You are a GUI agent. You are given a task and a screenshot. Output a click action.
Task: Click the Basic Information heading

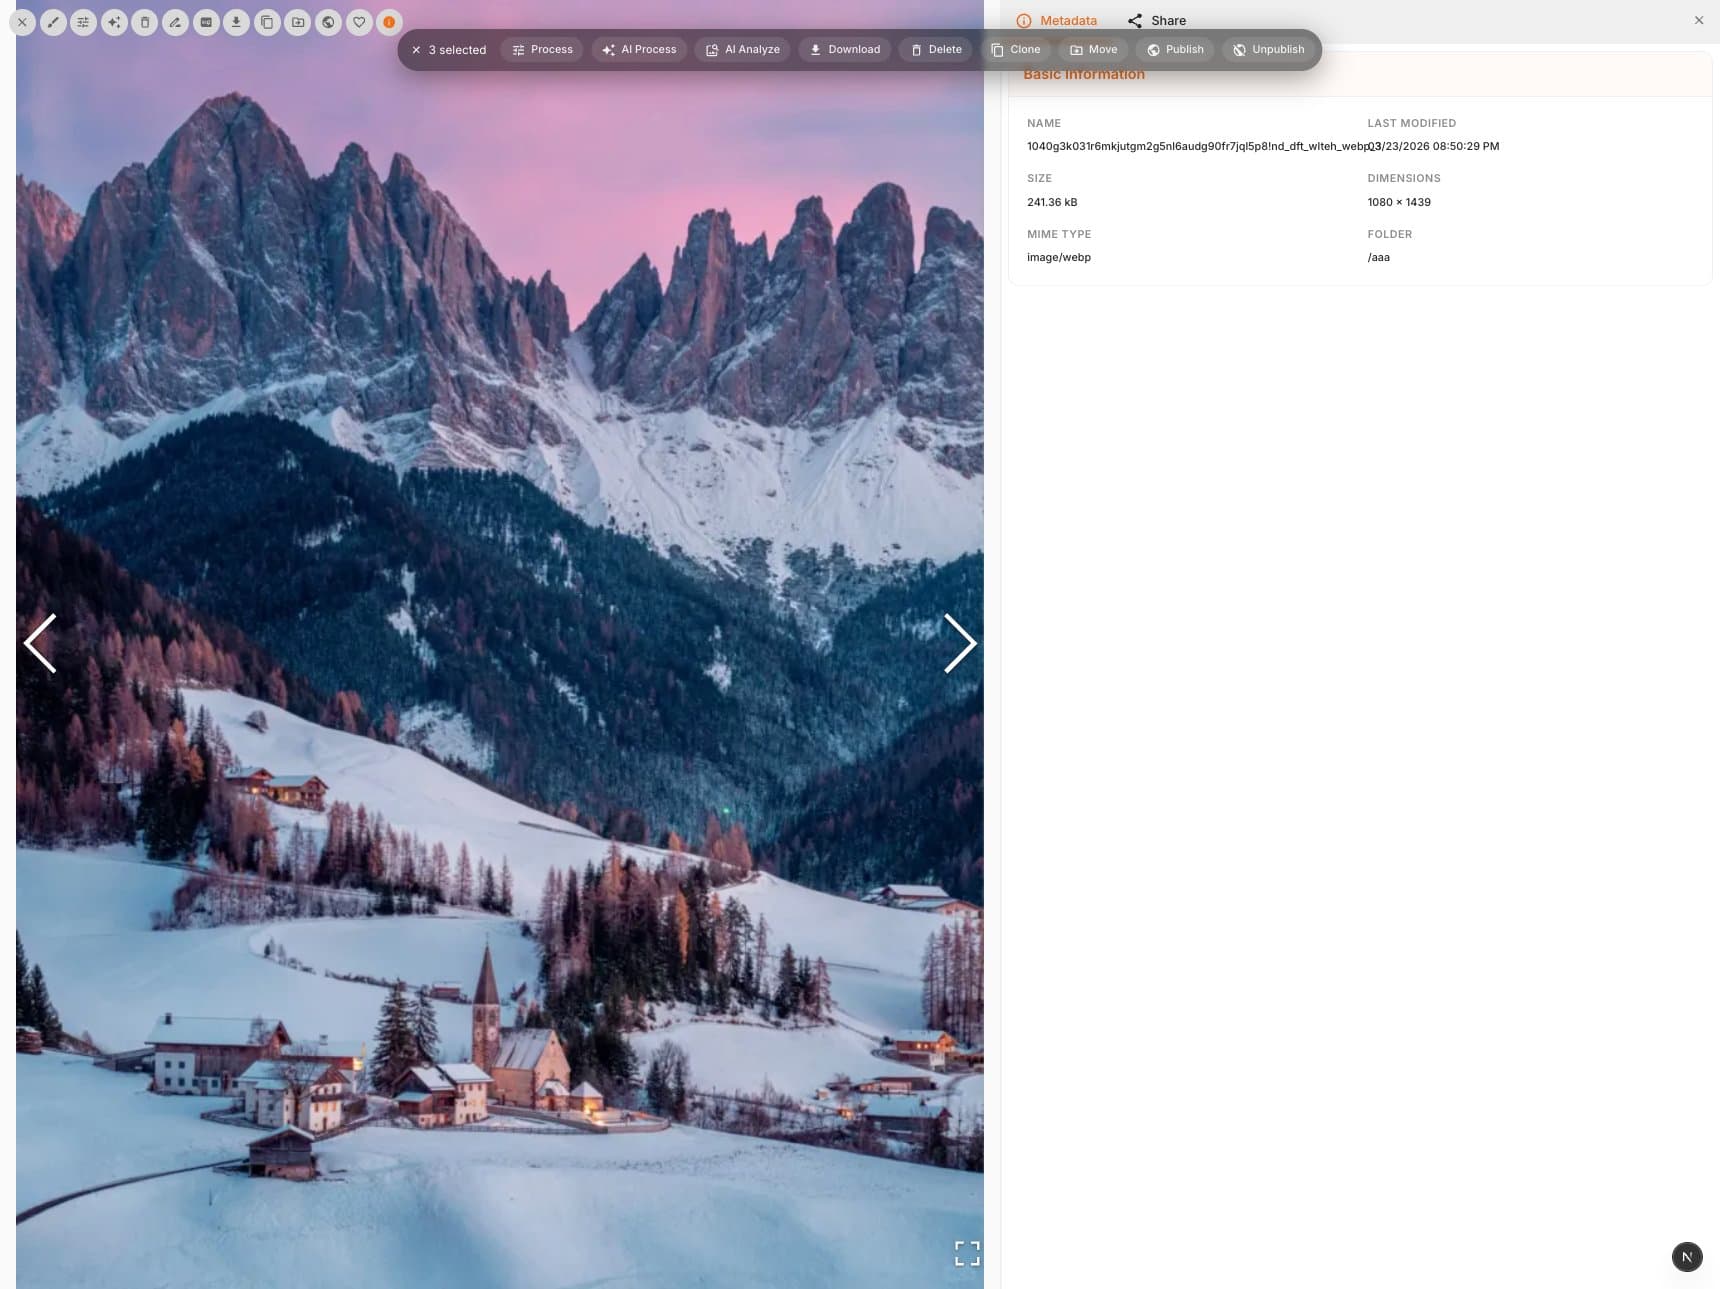tap(1084, 74)
